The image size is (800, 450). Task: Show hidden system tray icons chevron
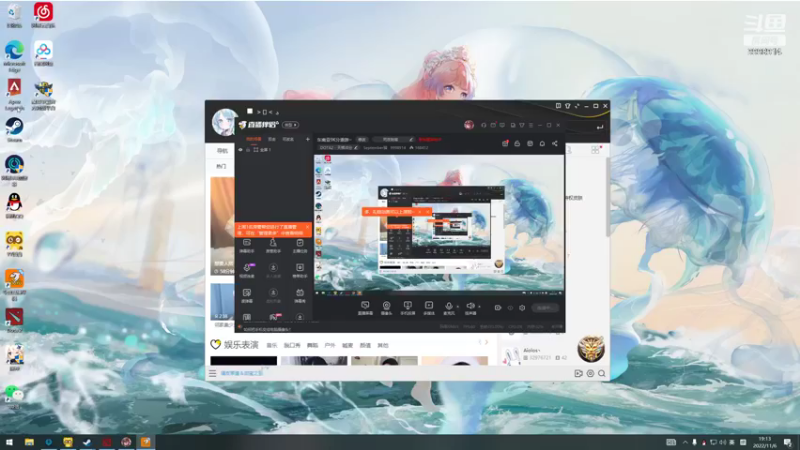[685, 442]
